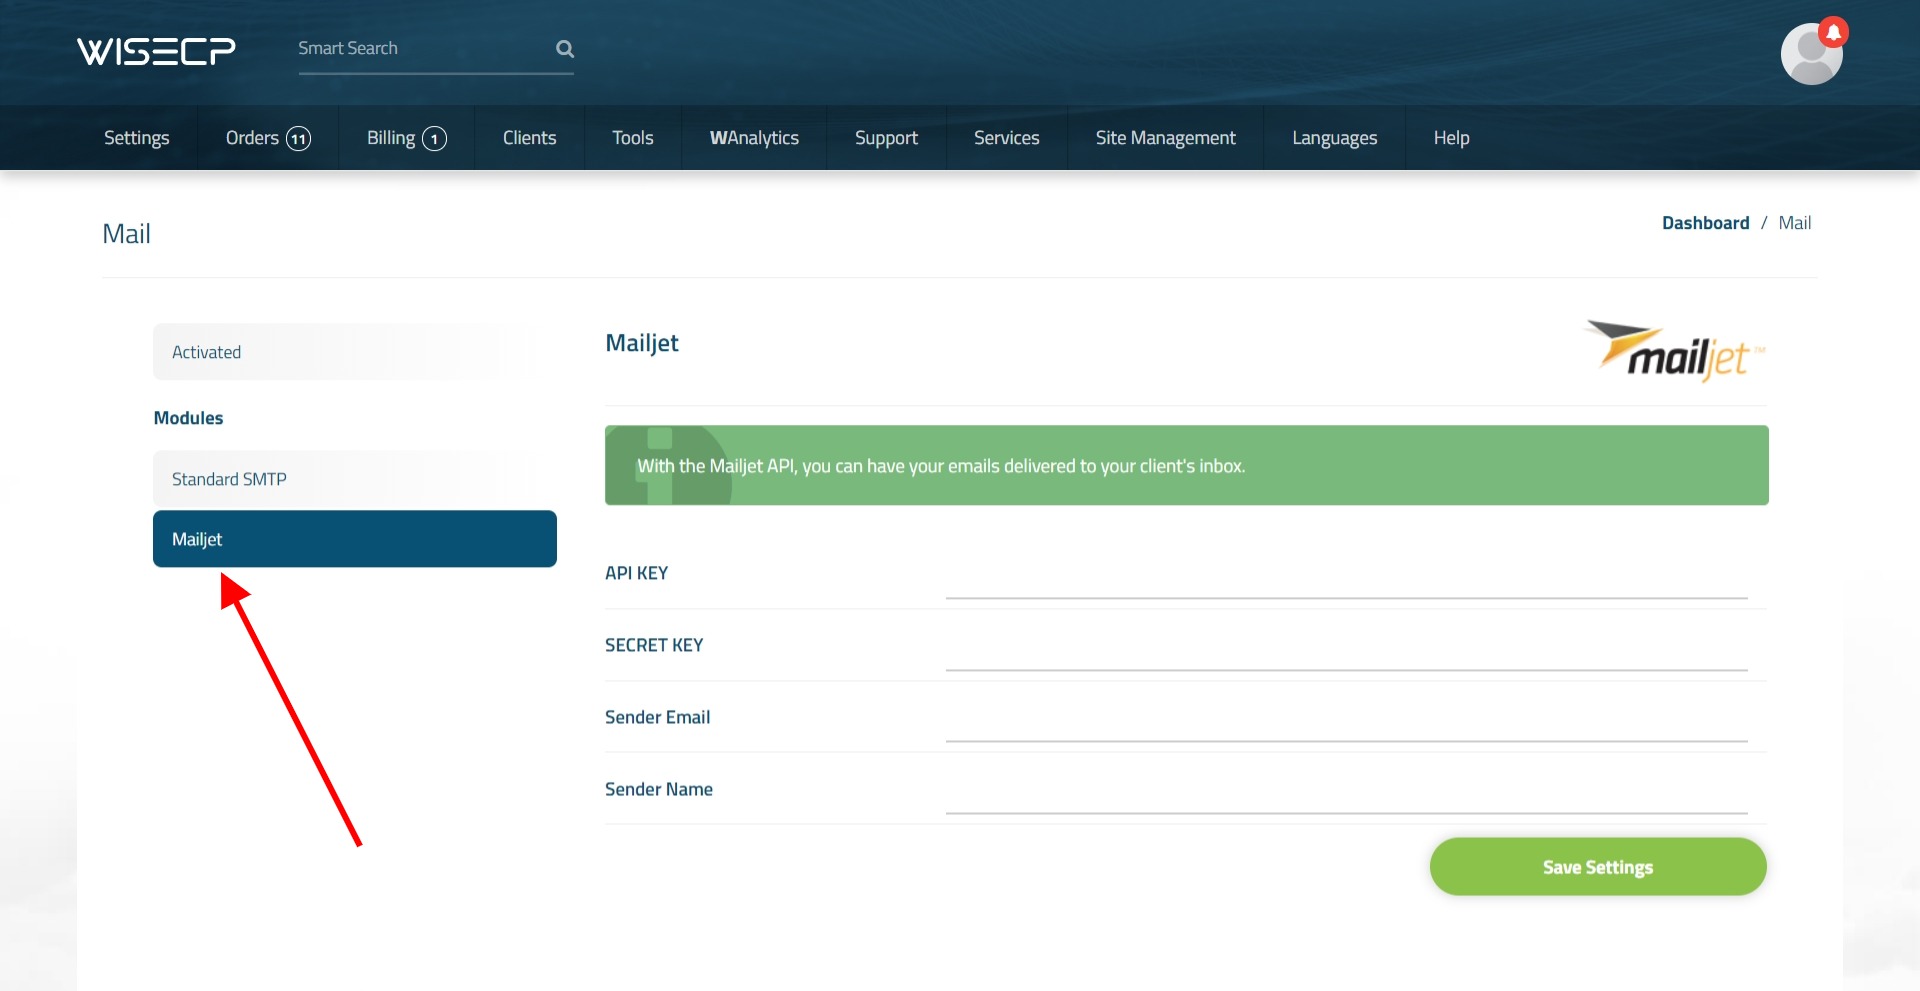The image size is (1920, 991).
Task: Click the green Mailjet API info banner
Action: click(1186, 465)
